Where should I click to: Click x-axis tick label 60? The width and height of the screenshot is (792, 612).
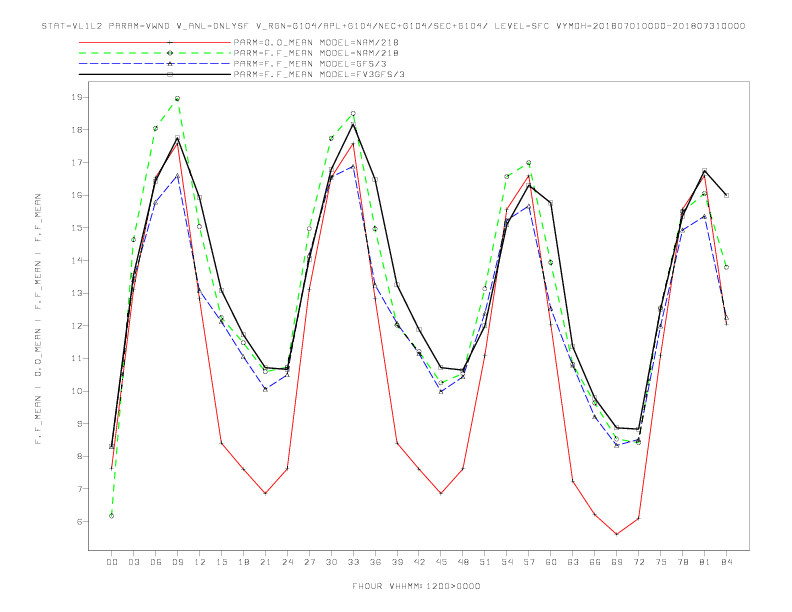pos(551,562)
